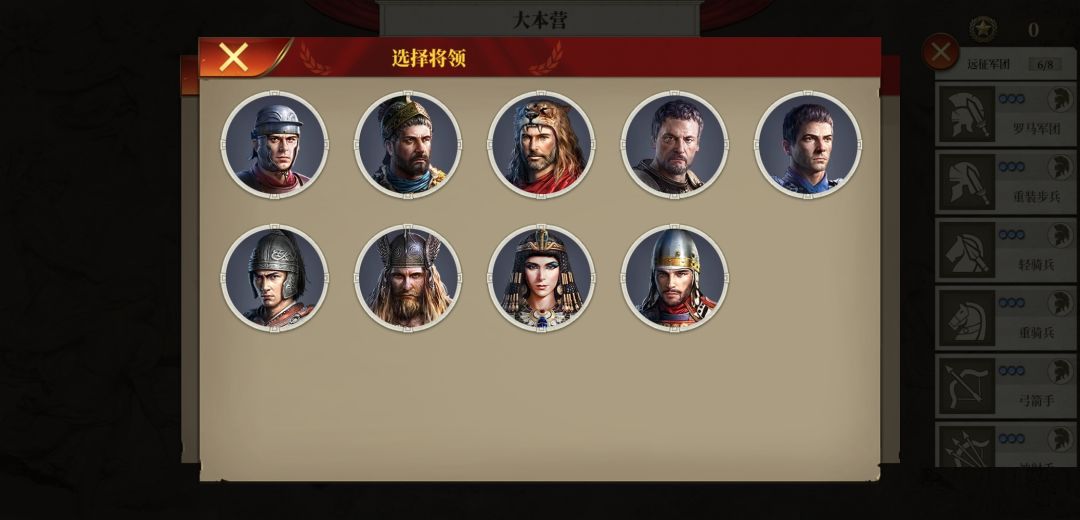Select the lion-pelt headdress general

tap(541, 145)
